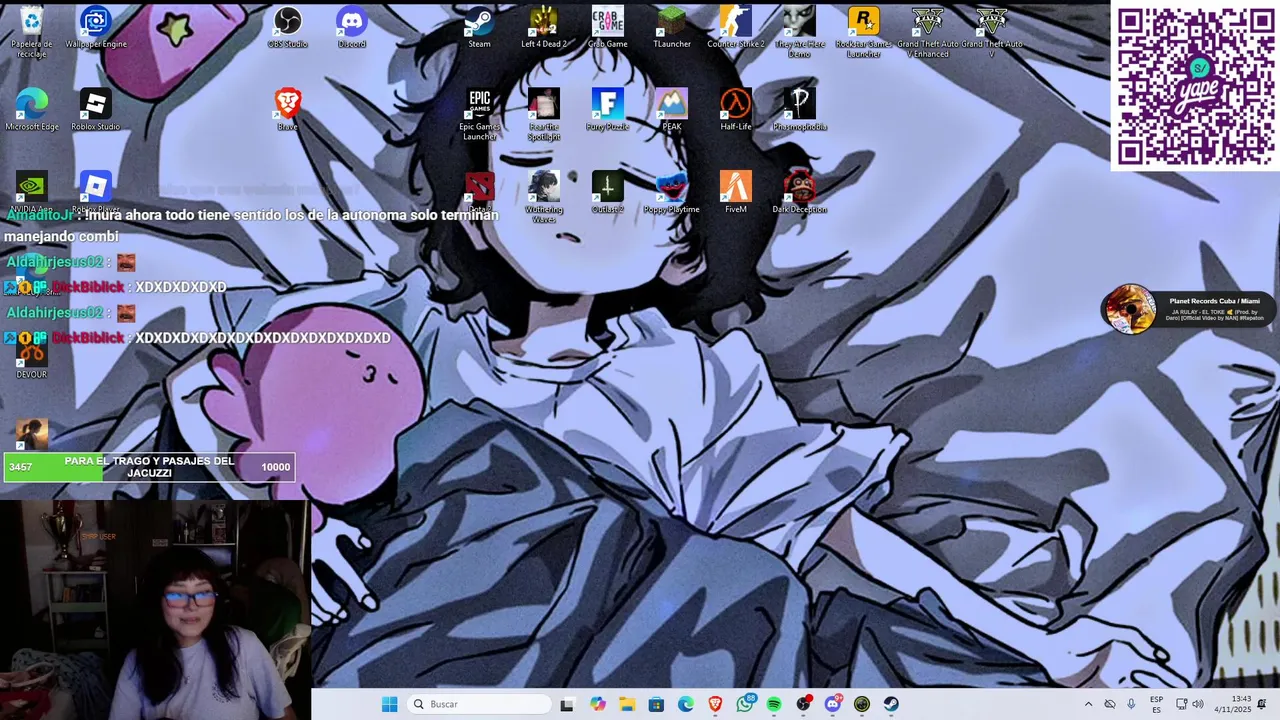Select the Fear the Spotlight icon

pyautogui.click(x=544, y=115)
